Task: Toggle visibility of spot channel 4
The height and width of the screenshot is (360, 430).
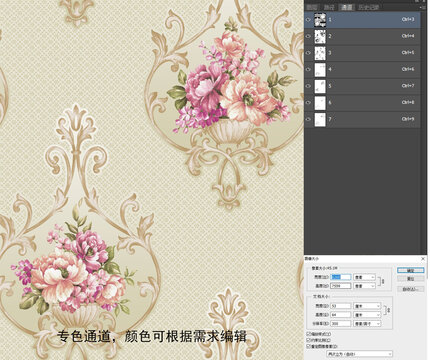Action: click(x=308, y=69)
